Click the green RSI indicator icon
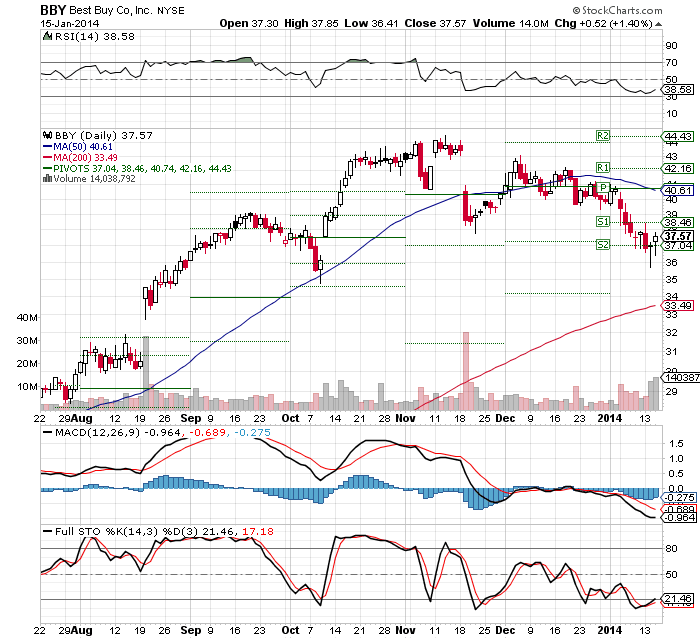Viewport: 700px width, 639px height. coord(47,36)
